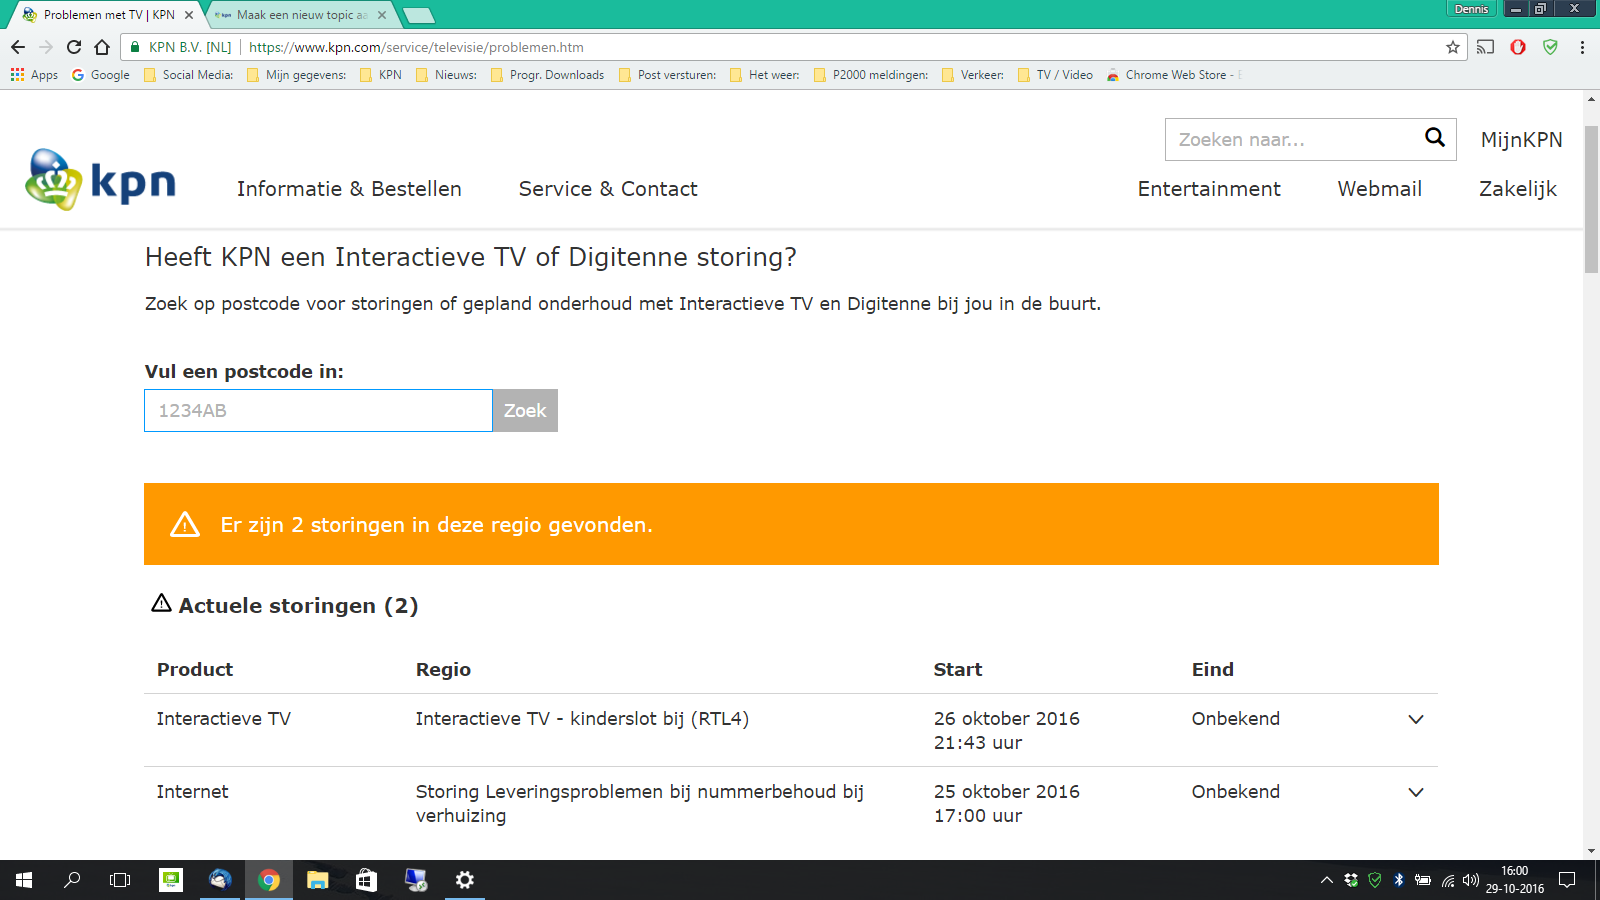Click the browser forward arrow

coord(46,47)
